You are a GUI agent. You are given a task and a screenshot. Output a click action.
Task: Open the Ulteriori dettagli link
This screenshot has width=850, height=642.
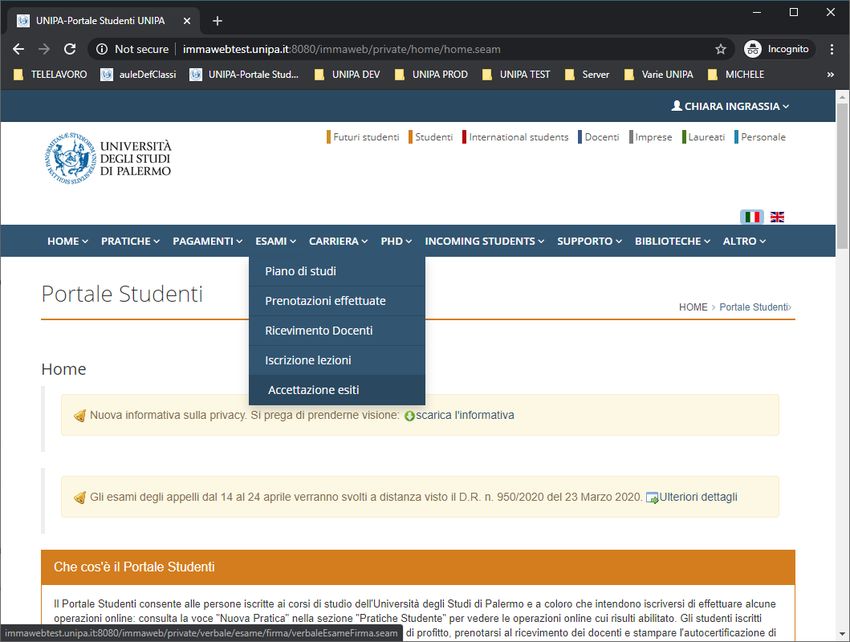(x=697, y=497)
